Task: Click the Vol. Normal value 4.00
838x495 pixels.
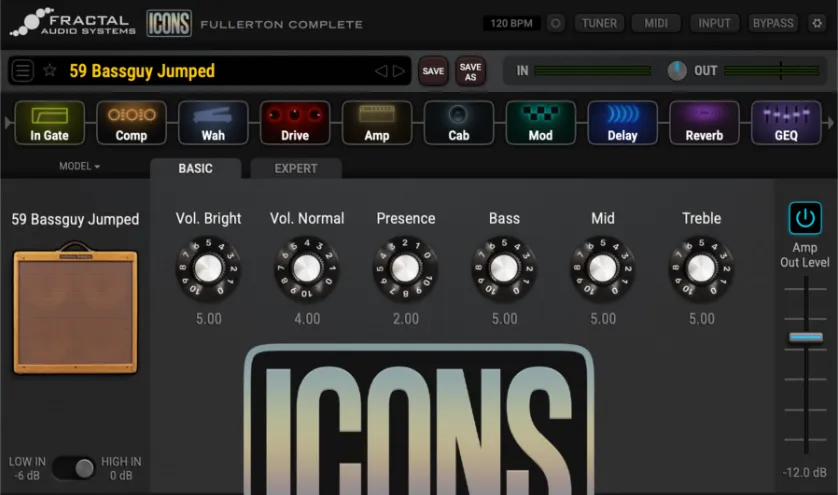Action: click(x=307, y=319)
